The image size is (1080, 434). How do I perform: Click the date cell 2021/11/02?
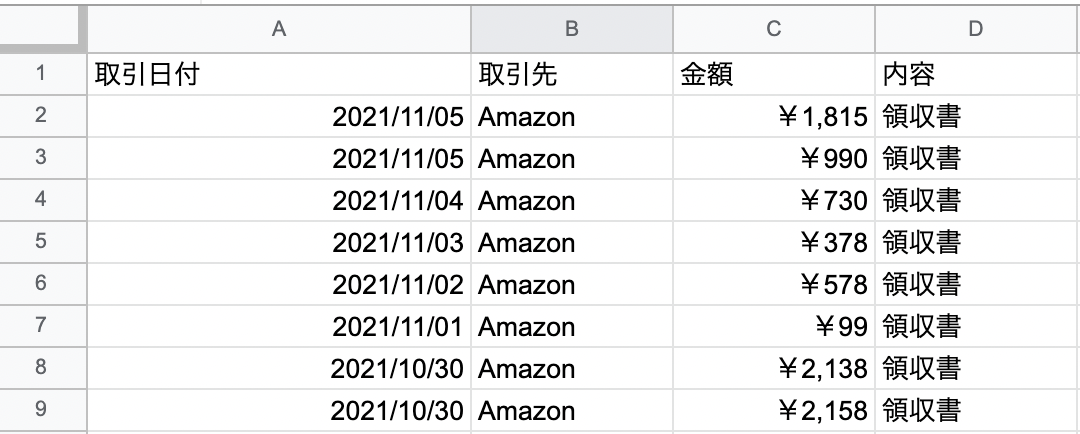(279, 285)
